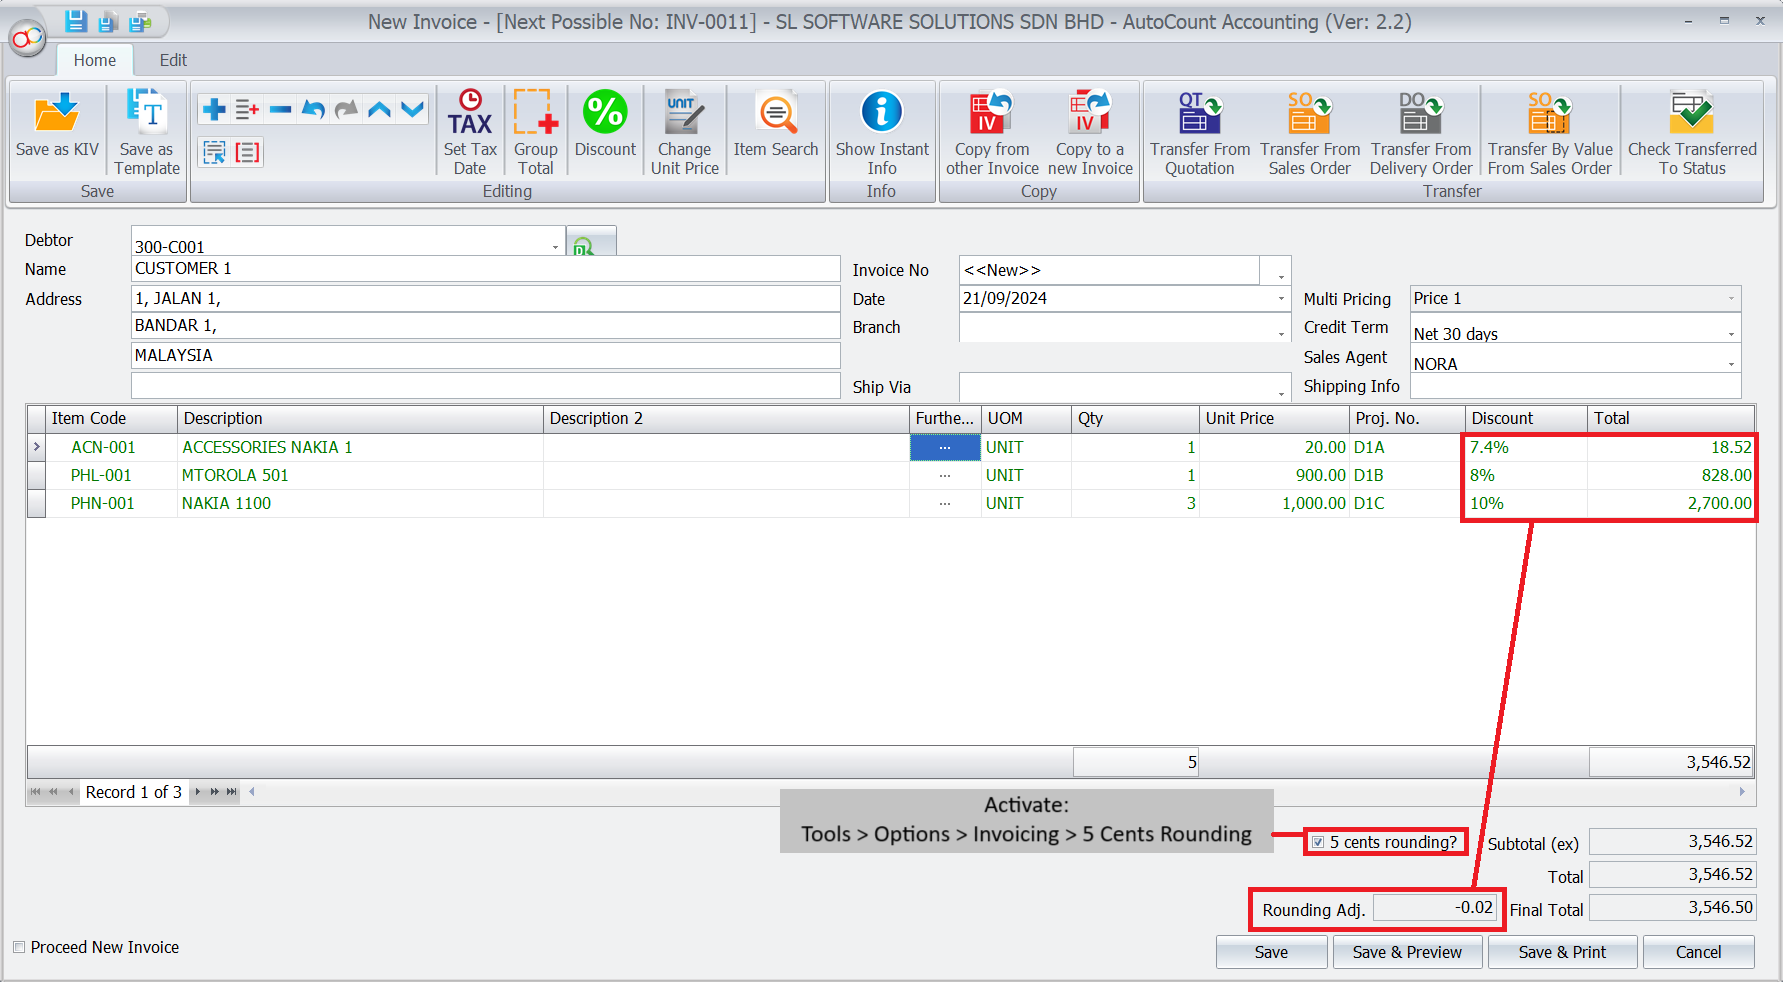The image size is (1783, 982).
Task: Select the Home ribbon tab
Action: (94, 60)
